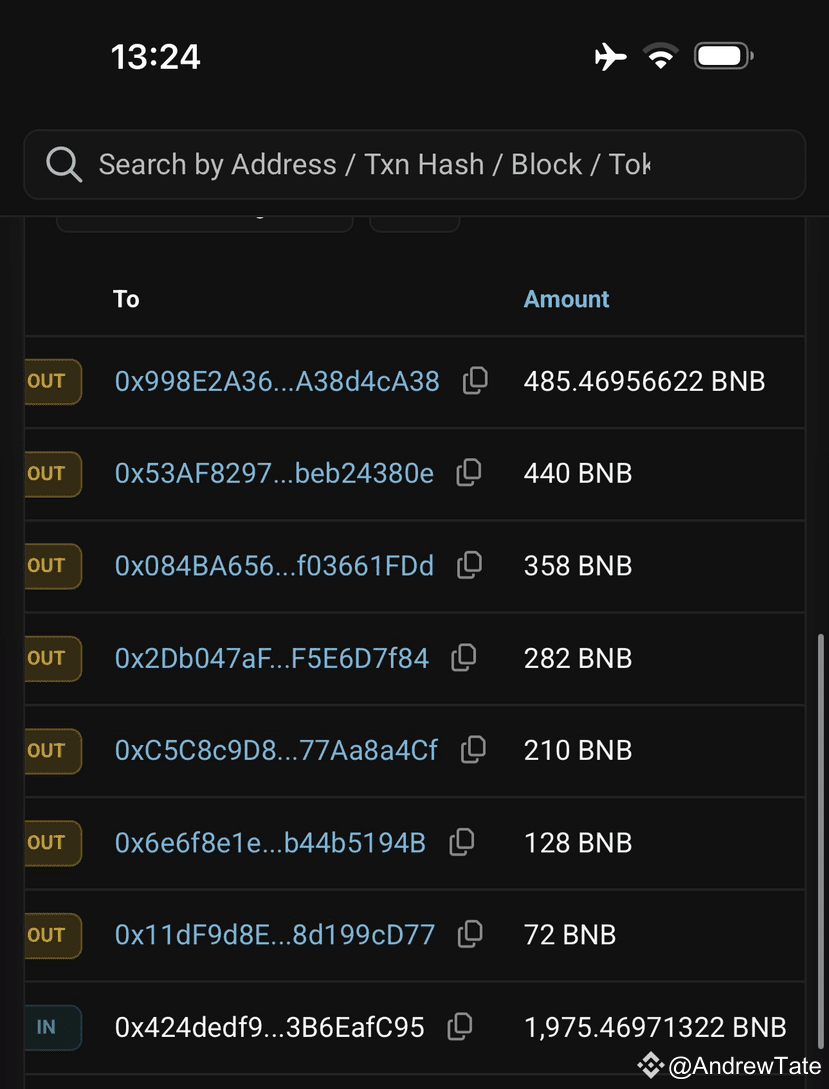
Task: Focus the Search by Address field
Action: (x=414, y=165)
